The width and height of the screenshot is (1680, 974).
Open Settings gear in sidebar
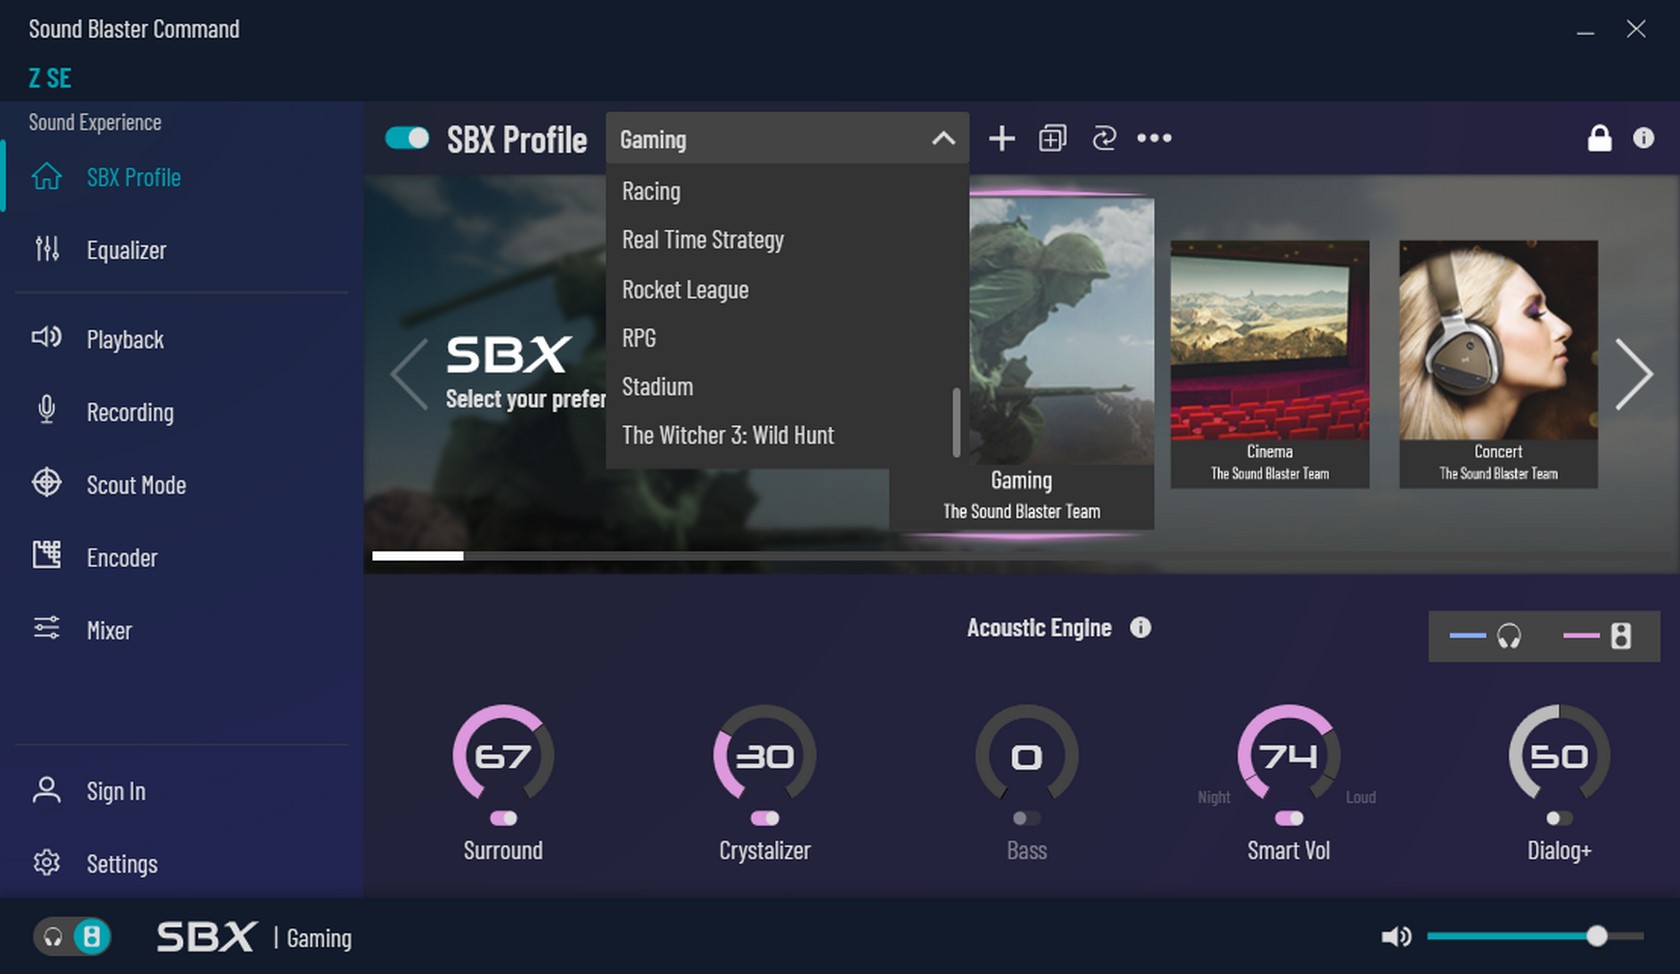pyautogui.click(x=46, y=863)
